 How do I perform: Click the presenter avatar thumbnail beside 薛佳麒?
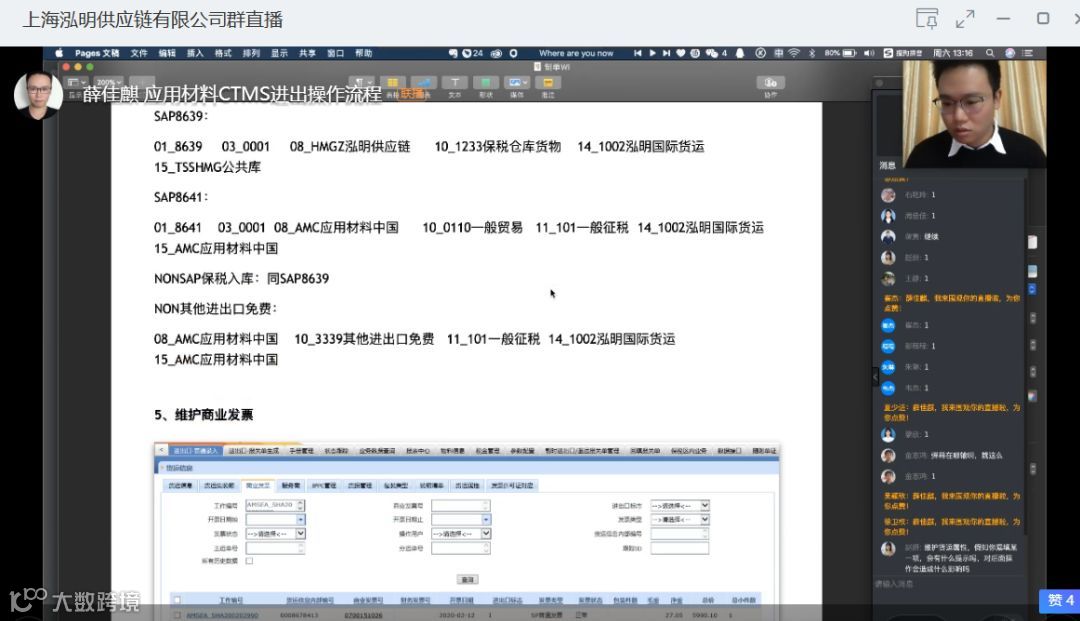39,95
